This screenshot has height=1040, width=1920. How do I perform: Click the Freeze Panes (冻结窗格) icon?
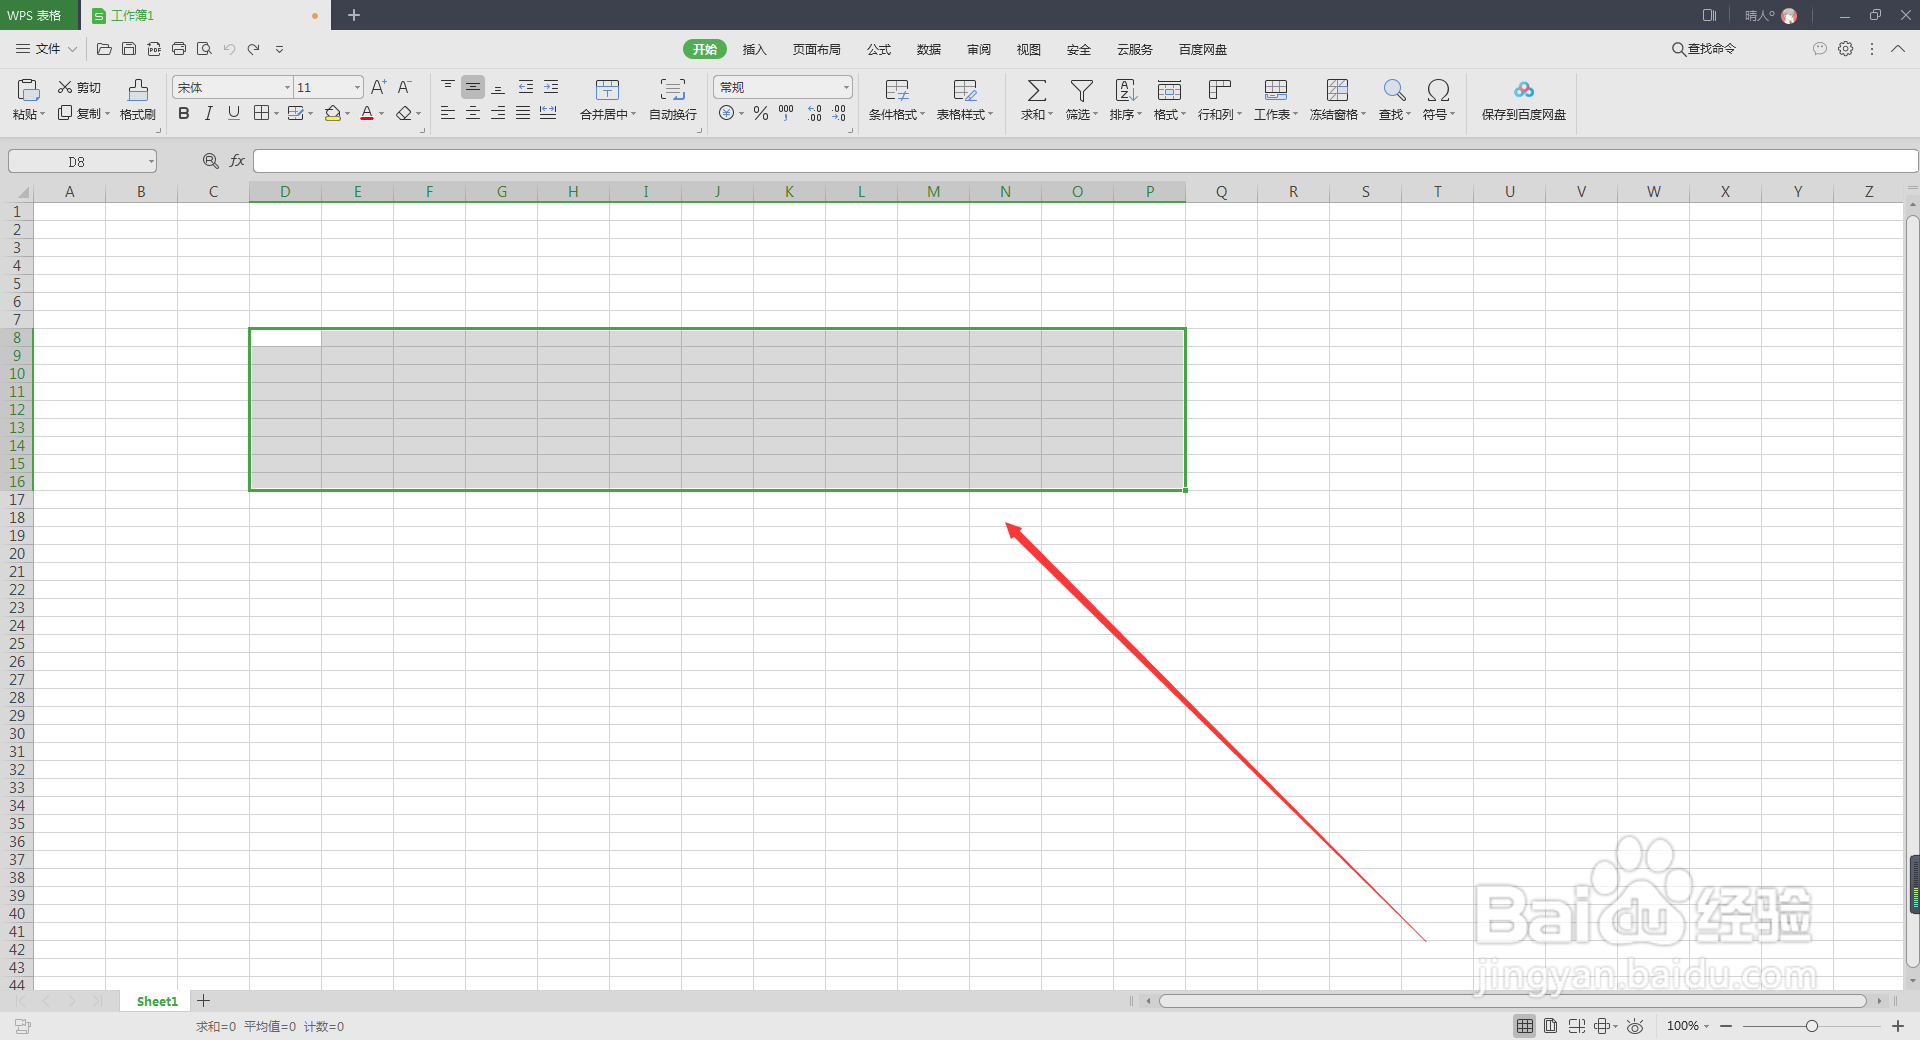point(1337,90)
